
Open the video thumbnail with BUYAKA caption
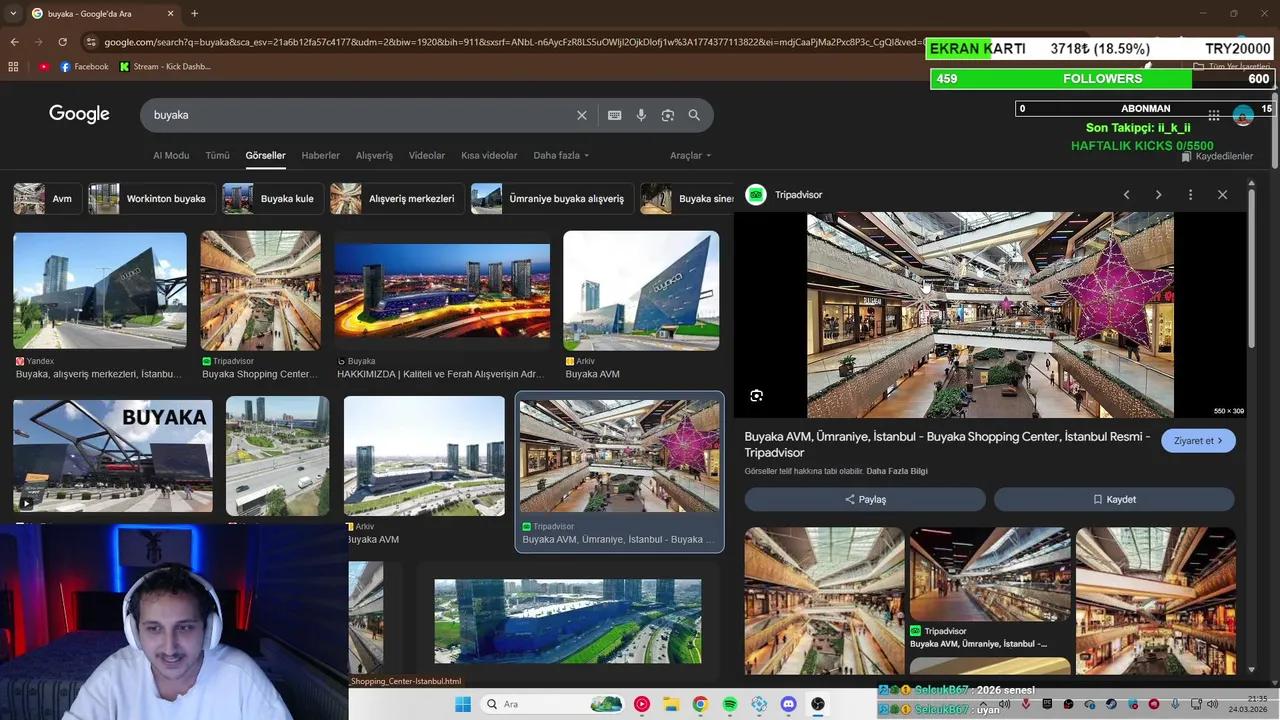[x=113, y=456]
